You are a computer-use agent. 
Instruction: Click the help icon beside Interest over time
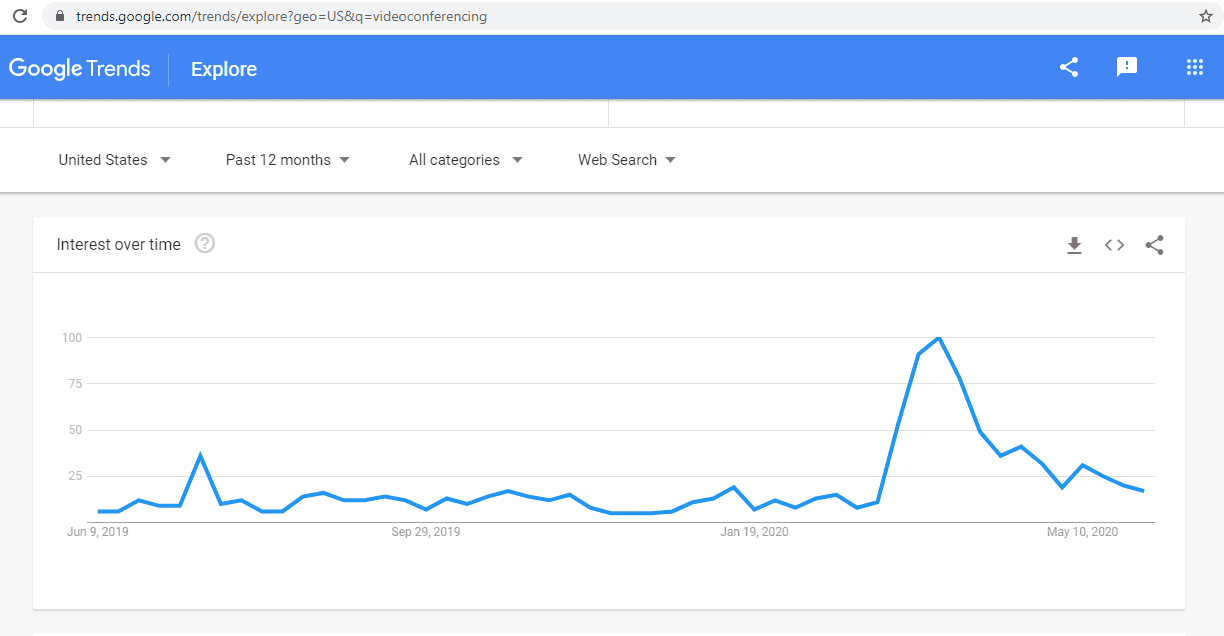tap(205, 243)
